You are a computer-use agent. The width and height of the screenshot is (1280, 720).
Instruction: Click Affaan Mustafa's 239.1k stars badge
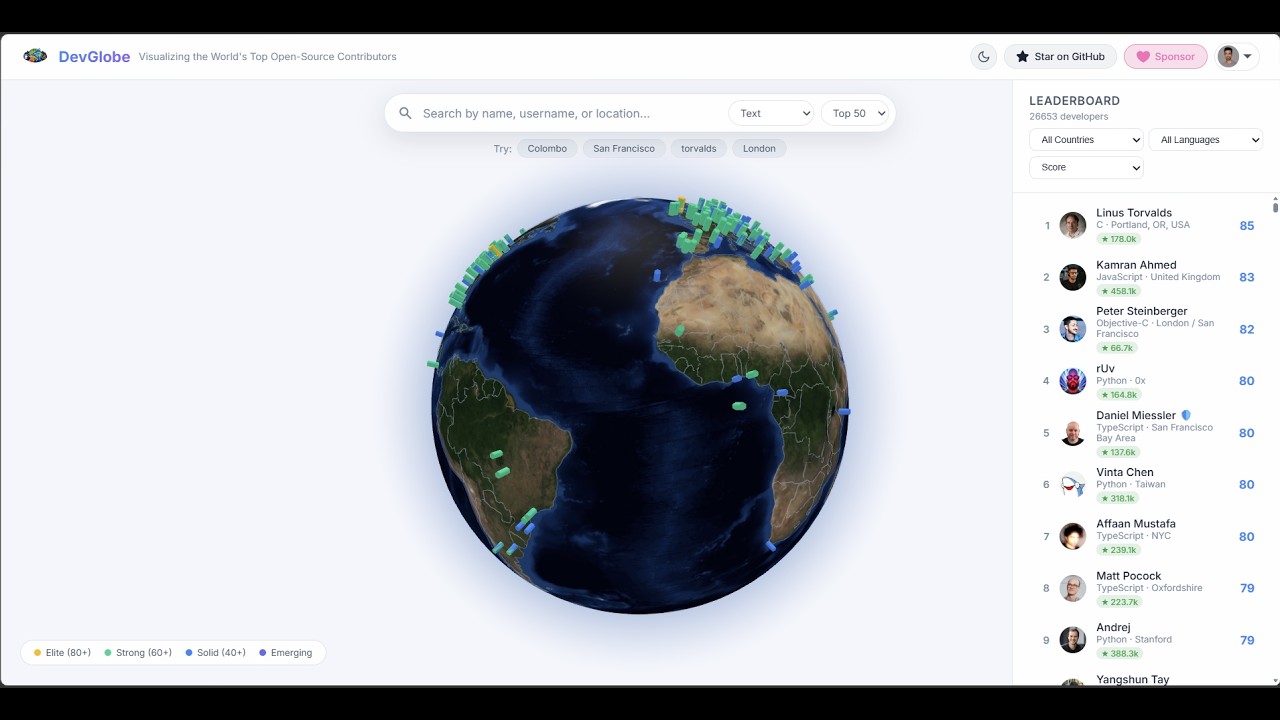click(1118, 550)
